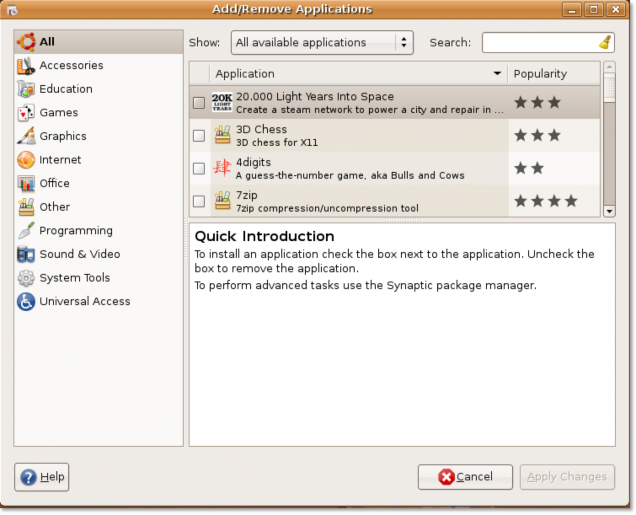The height and width of the screenshot is (515, 636).
Task: Select the Graphics category label
Action: pyautogui.click(x=63, y=136)
